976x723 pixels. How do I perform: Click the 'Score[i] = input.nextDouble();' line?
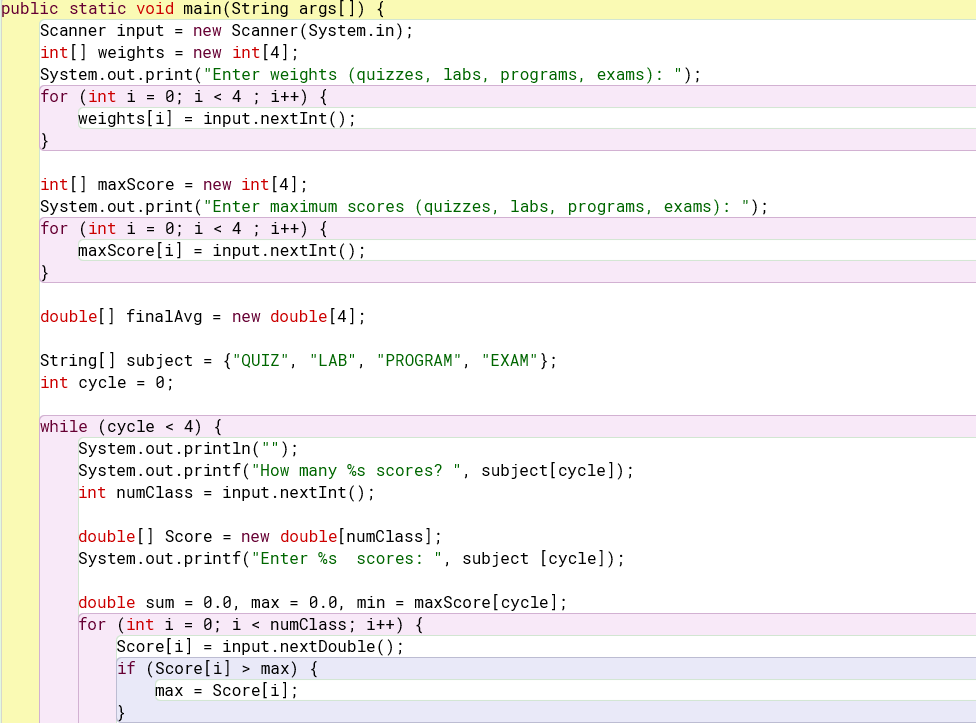click(x=260, y=647)
